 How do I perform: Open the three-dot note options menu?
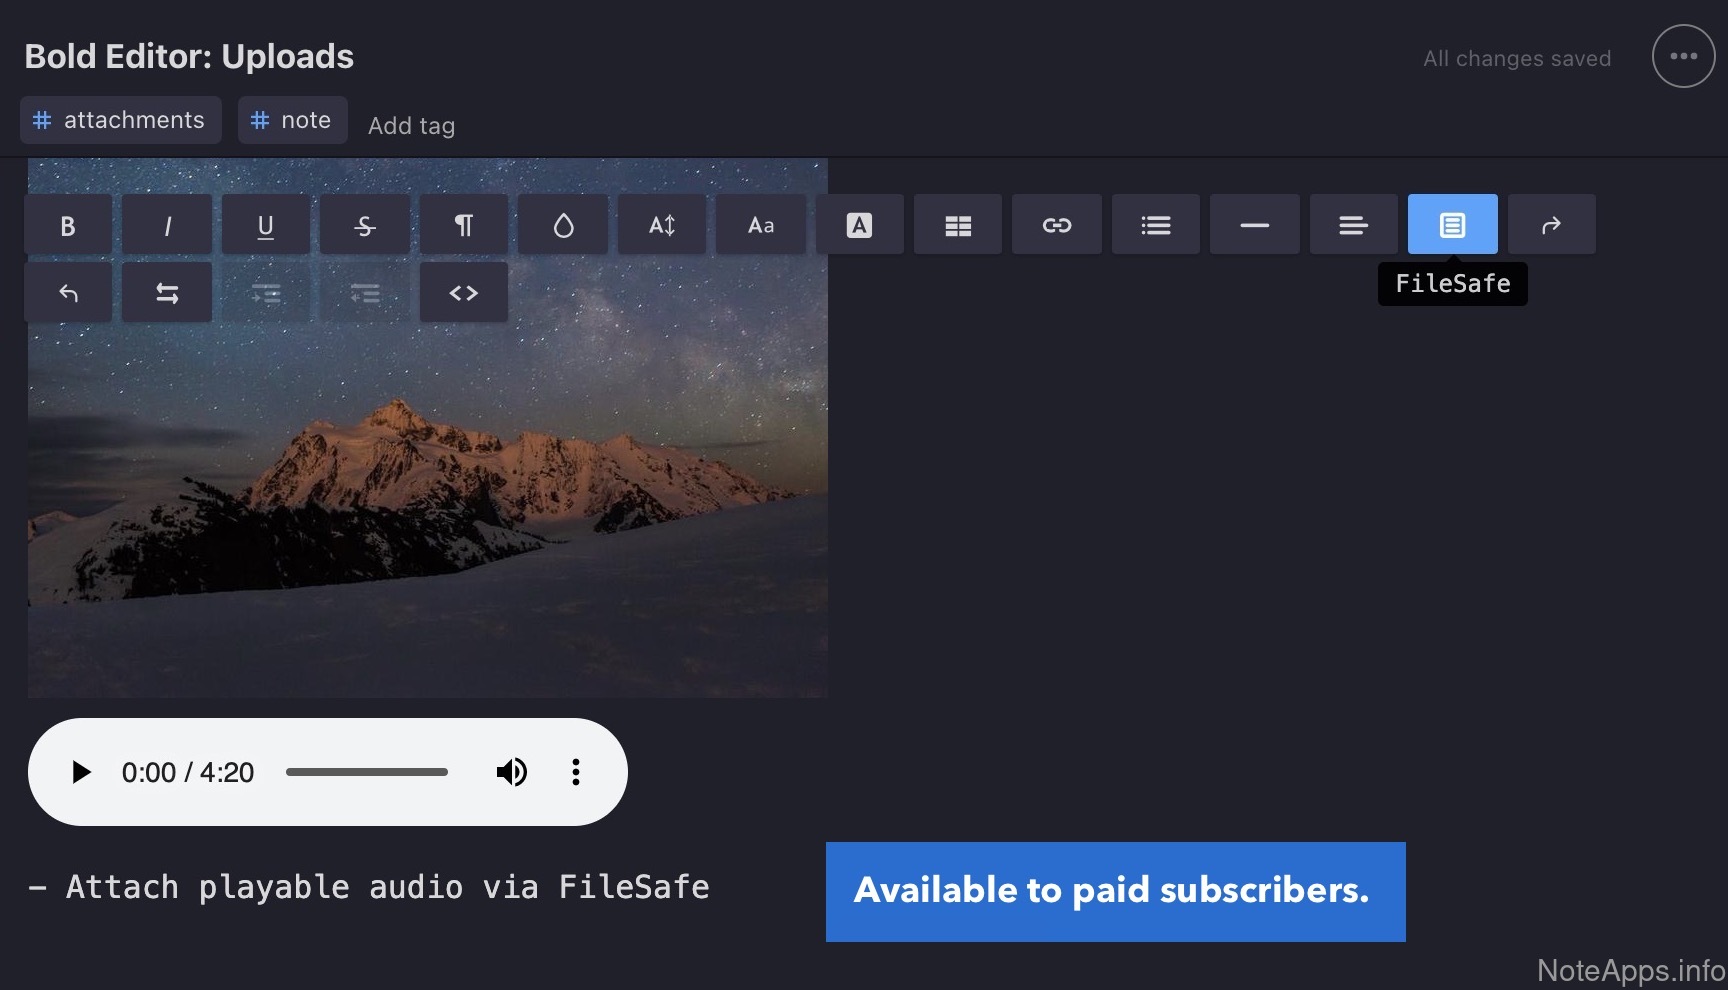click(1683, 56)
